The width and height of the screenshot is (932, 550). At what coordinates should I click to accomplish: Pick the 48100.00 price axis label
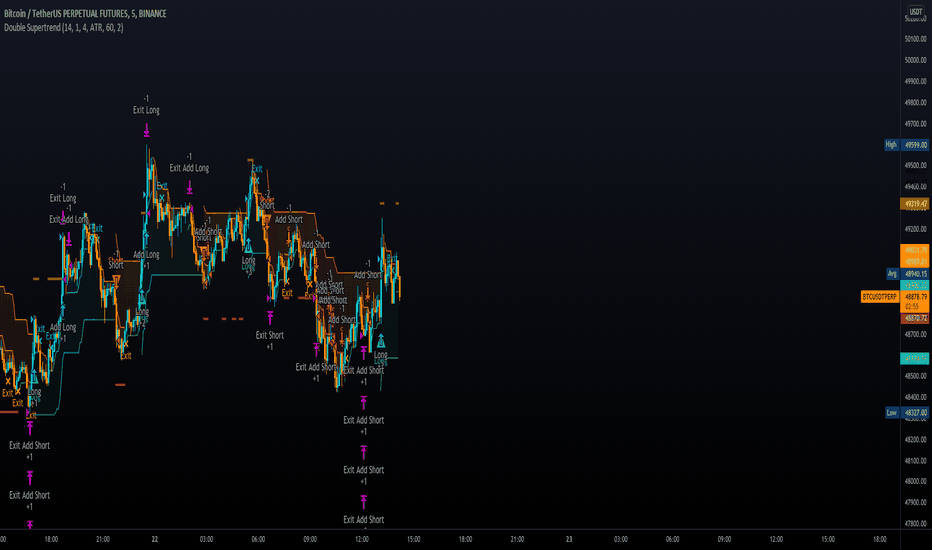coord(915,460)
